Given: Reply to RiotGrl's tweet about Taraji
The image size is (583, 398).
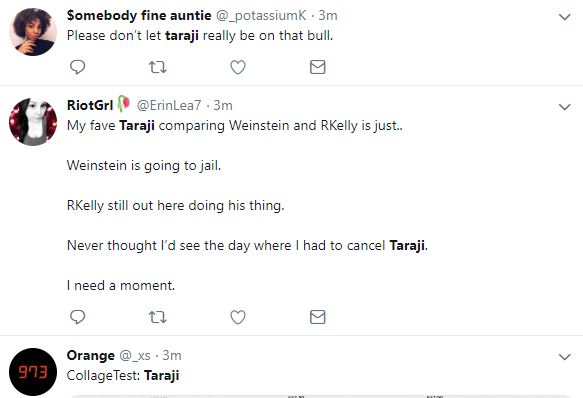Looking at the screenshot, I should pos(77,317).
